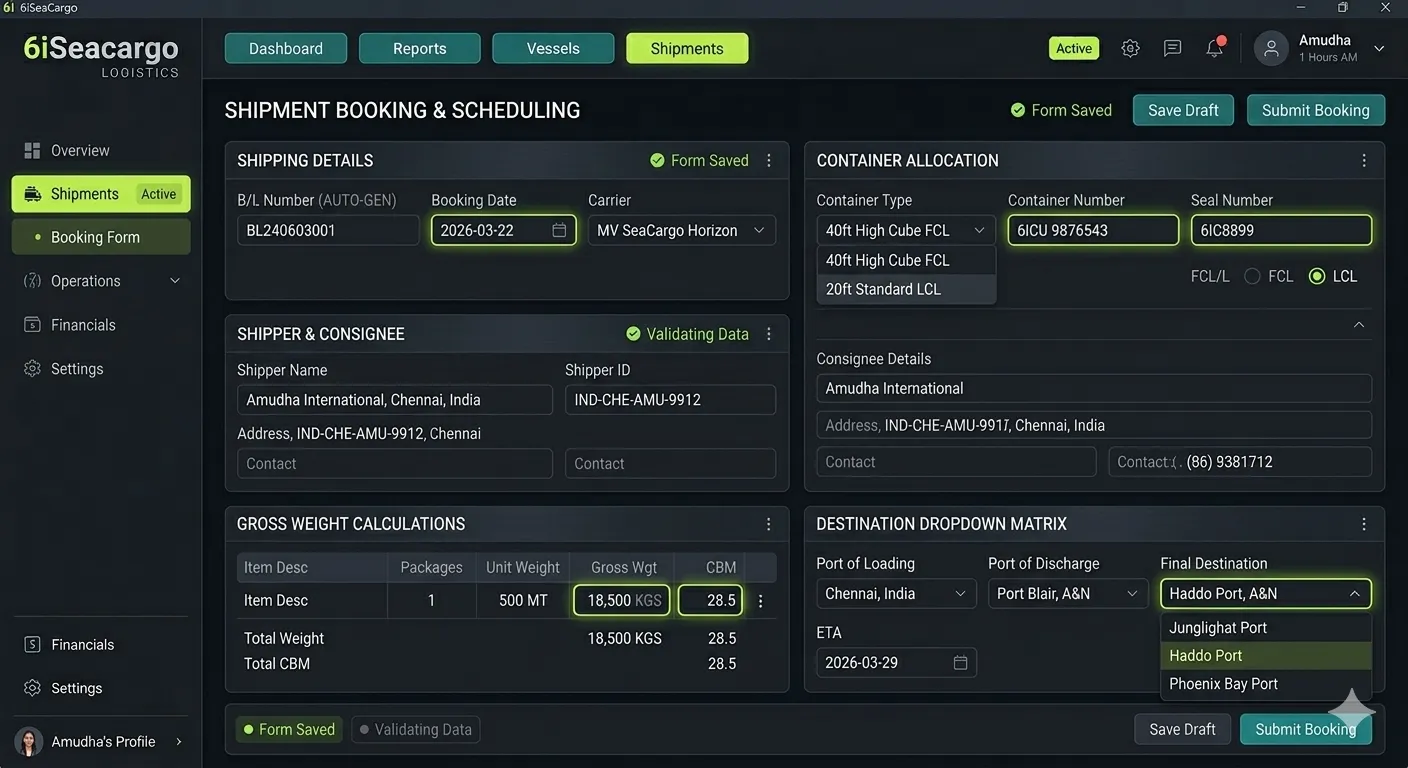Open the Carrier dropdown

(682, 230)
